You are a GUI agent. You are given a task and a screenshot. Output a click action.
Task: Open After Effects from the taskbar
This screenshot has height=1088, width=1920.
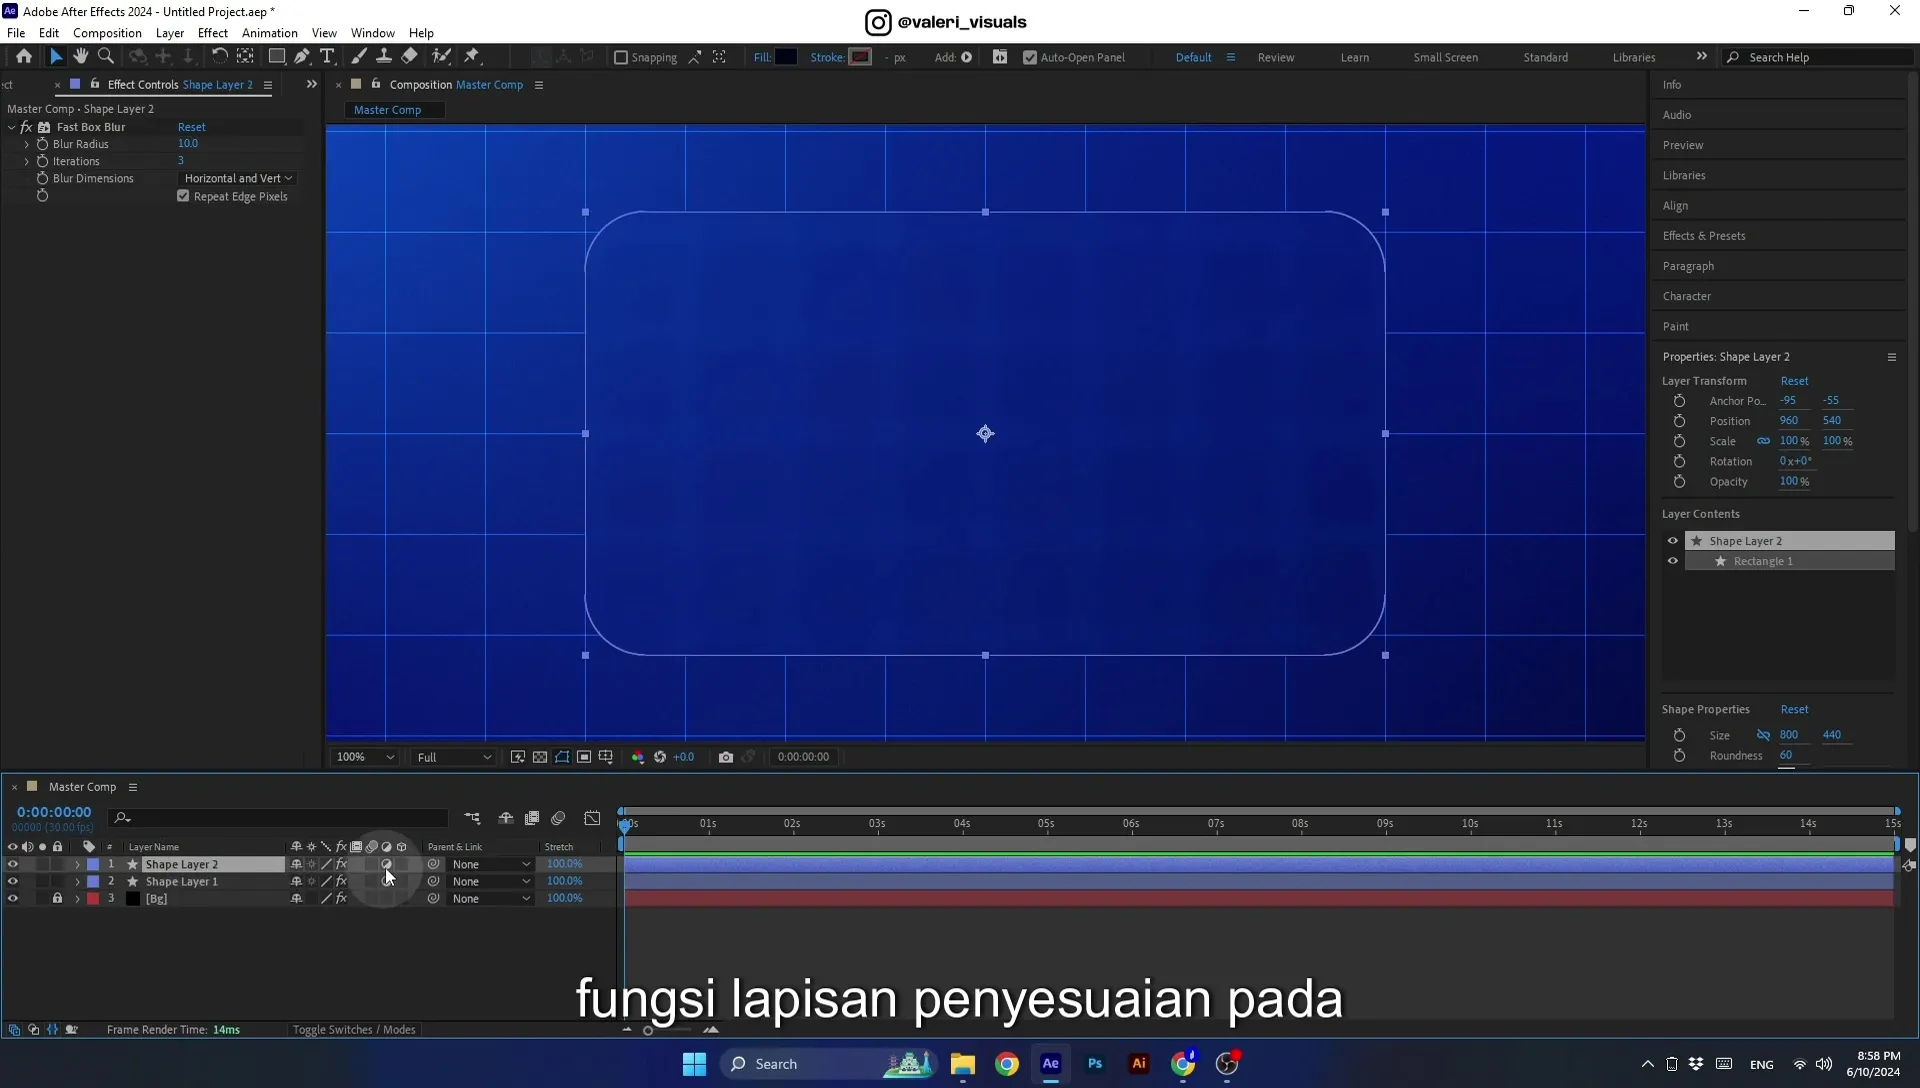(1050, 1064)
